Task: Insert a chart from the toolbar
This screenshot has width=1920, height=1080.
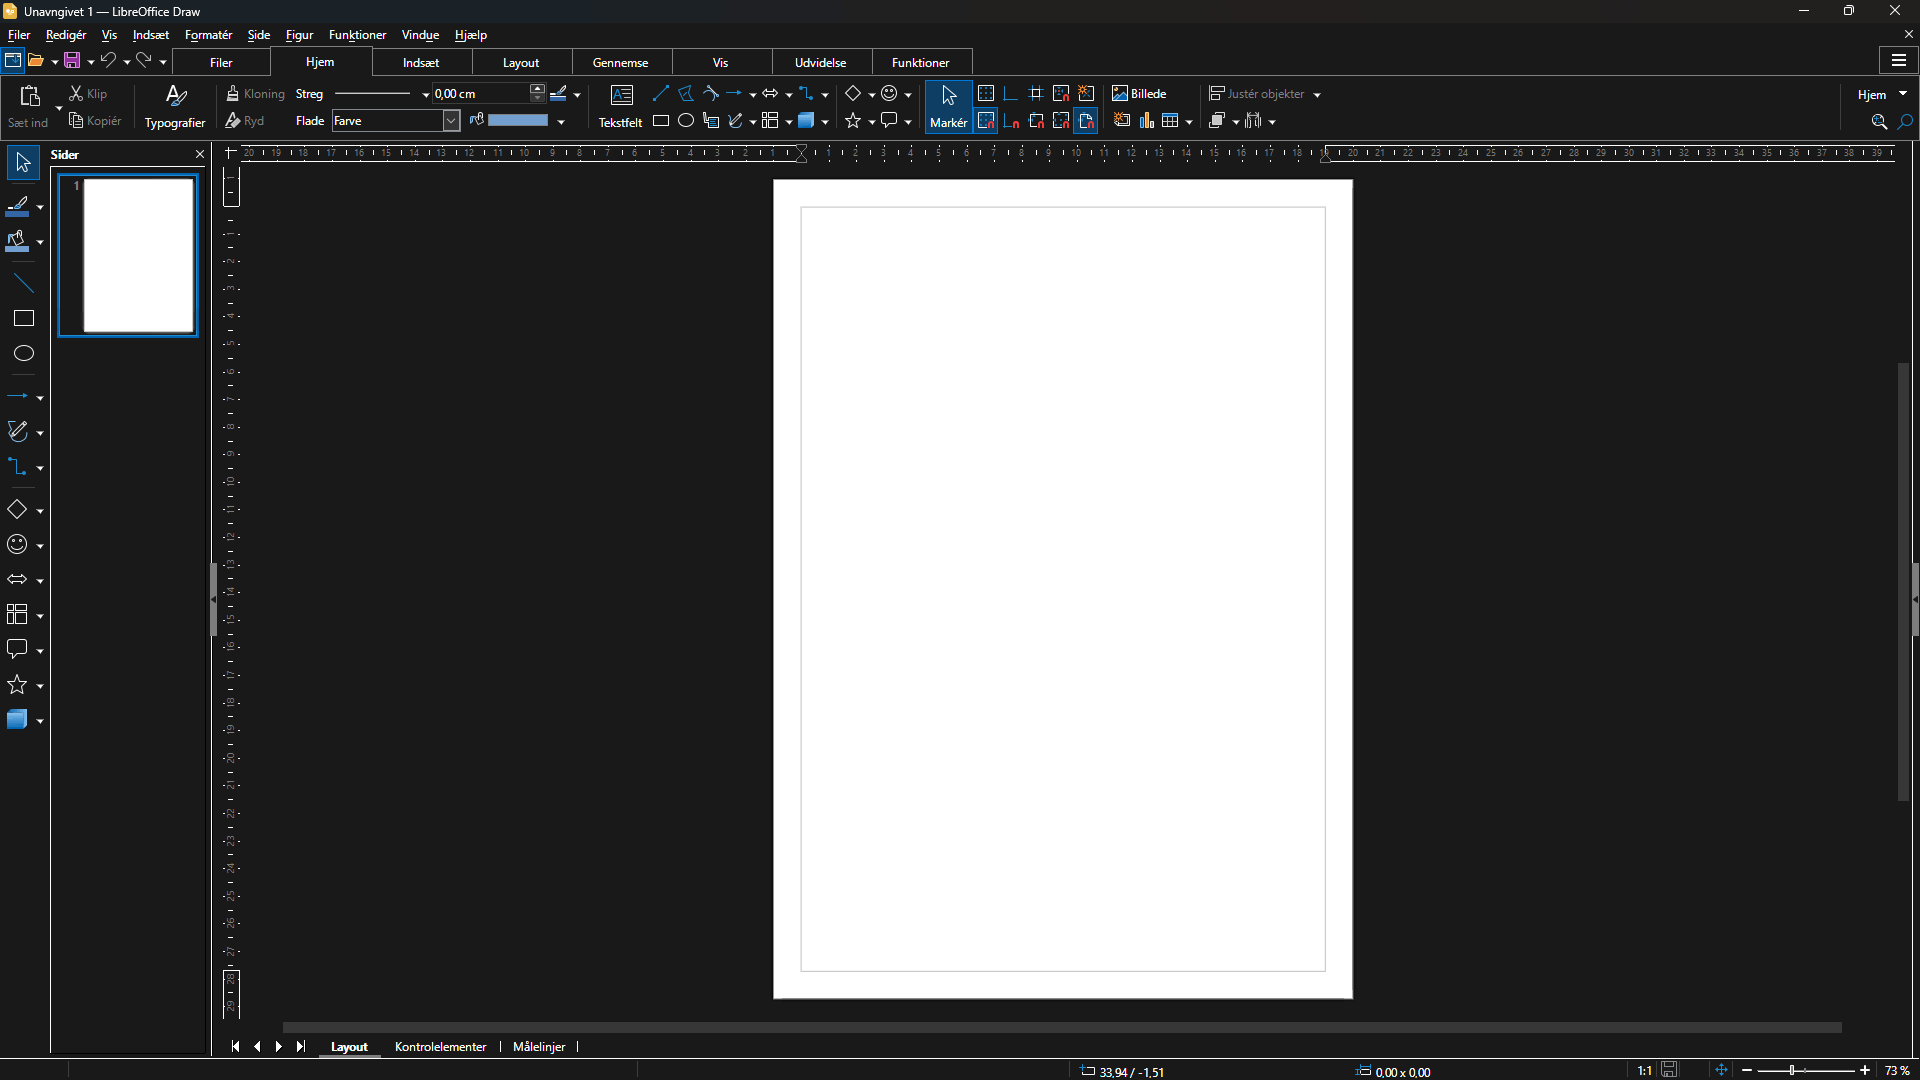Action: 1146,120
